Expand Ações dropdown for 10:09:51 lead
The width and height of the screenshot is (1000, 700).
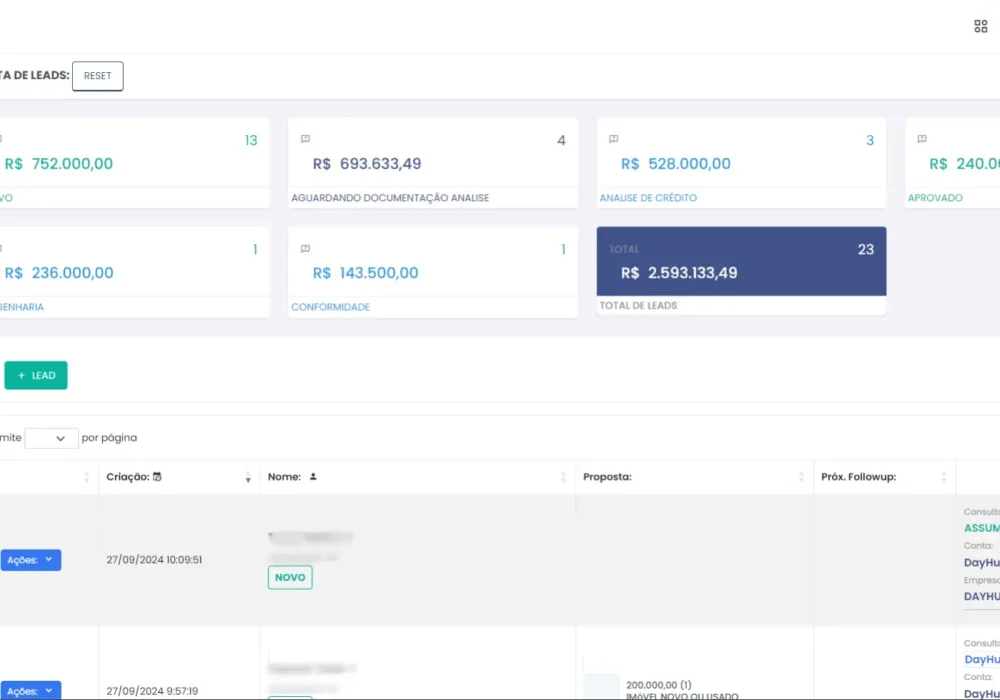[31, 560]
